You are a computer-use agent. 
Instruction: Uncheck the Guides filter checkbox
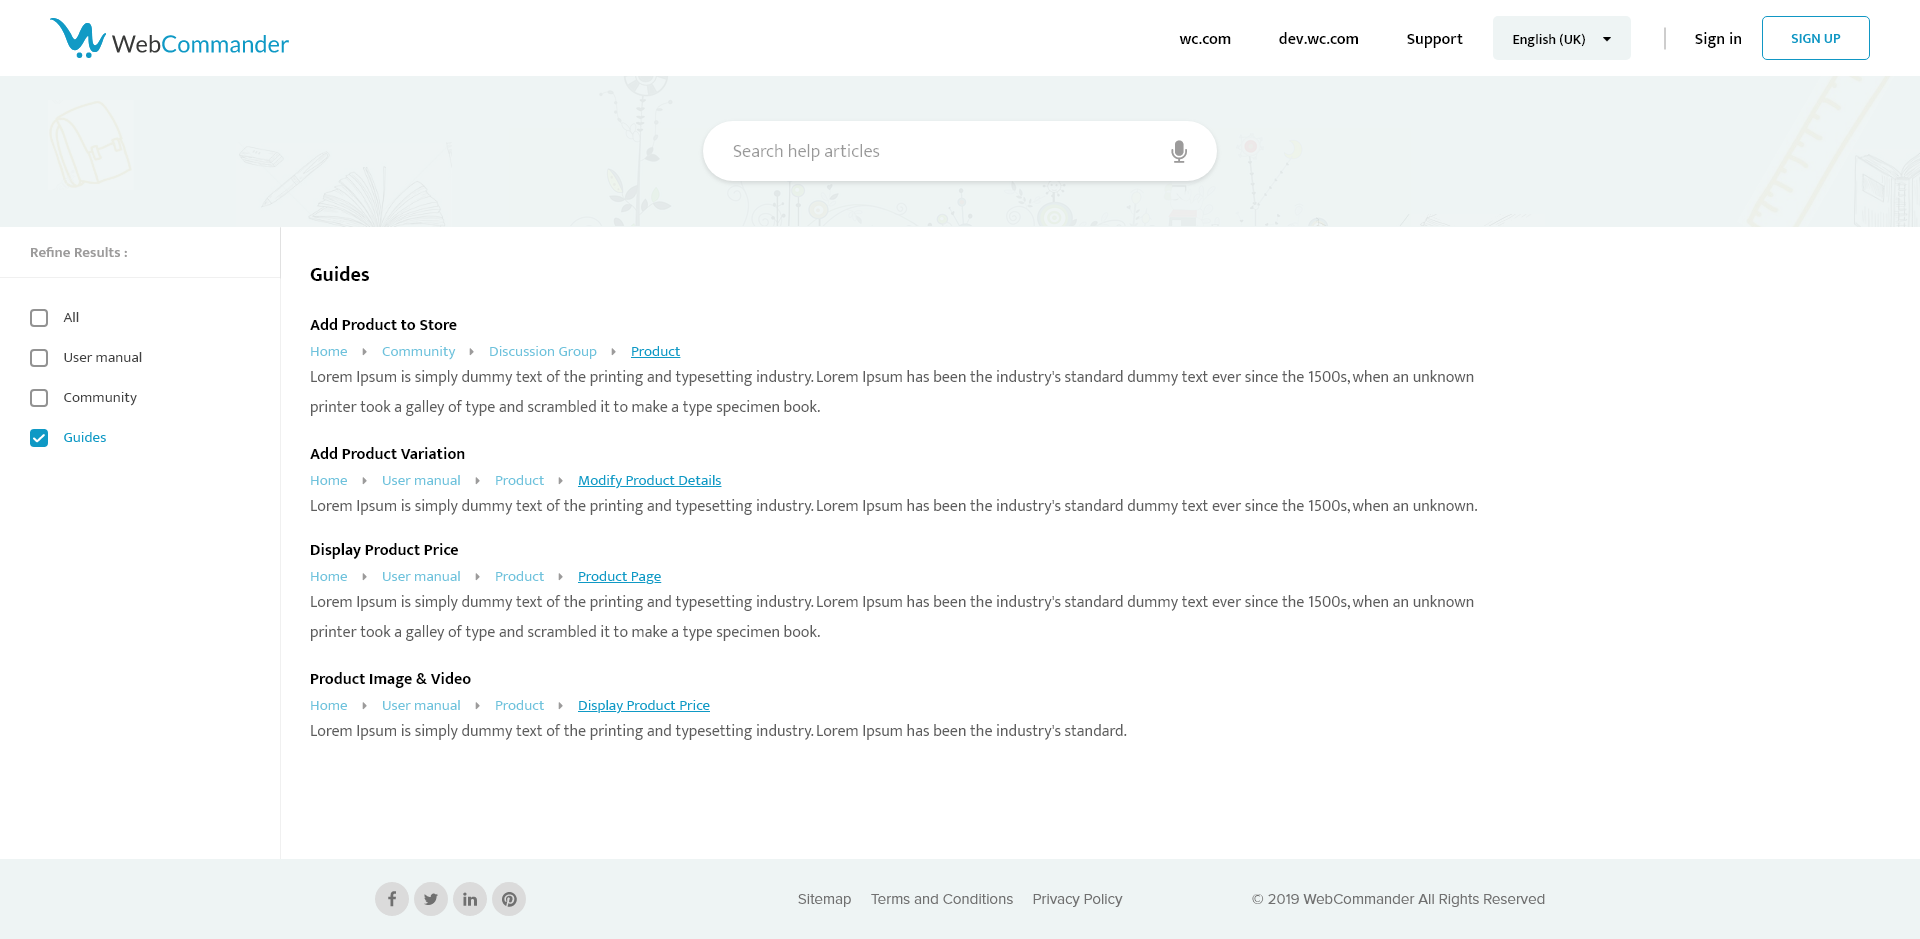39,438
